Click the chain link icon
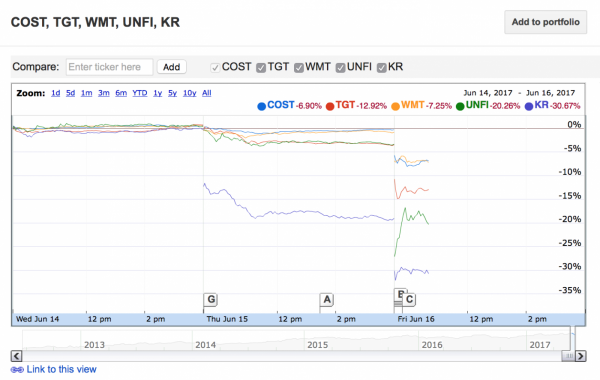This screenshot has height=380, width=600. 17,370
